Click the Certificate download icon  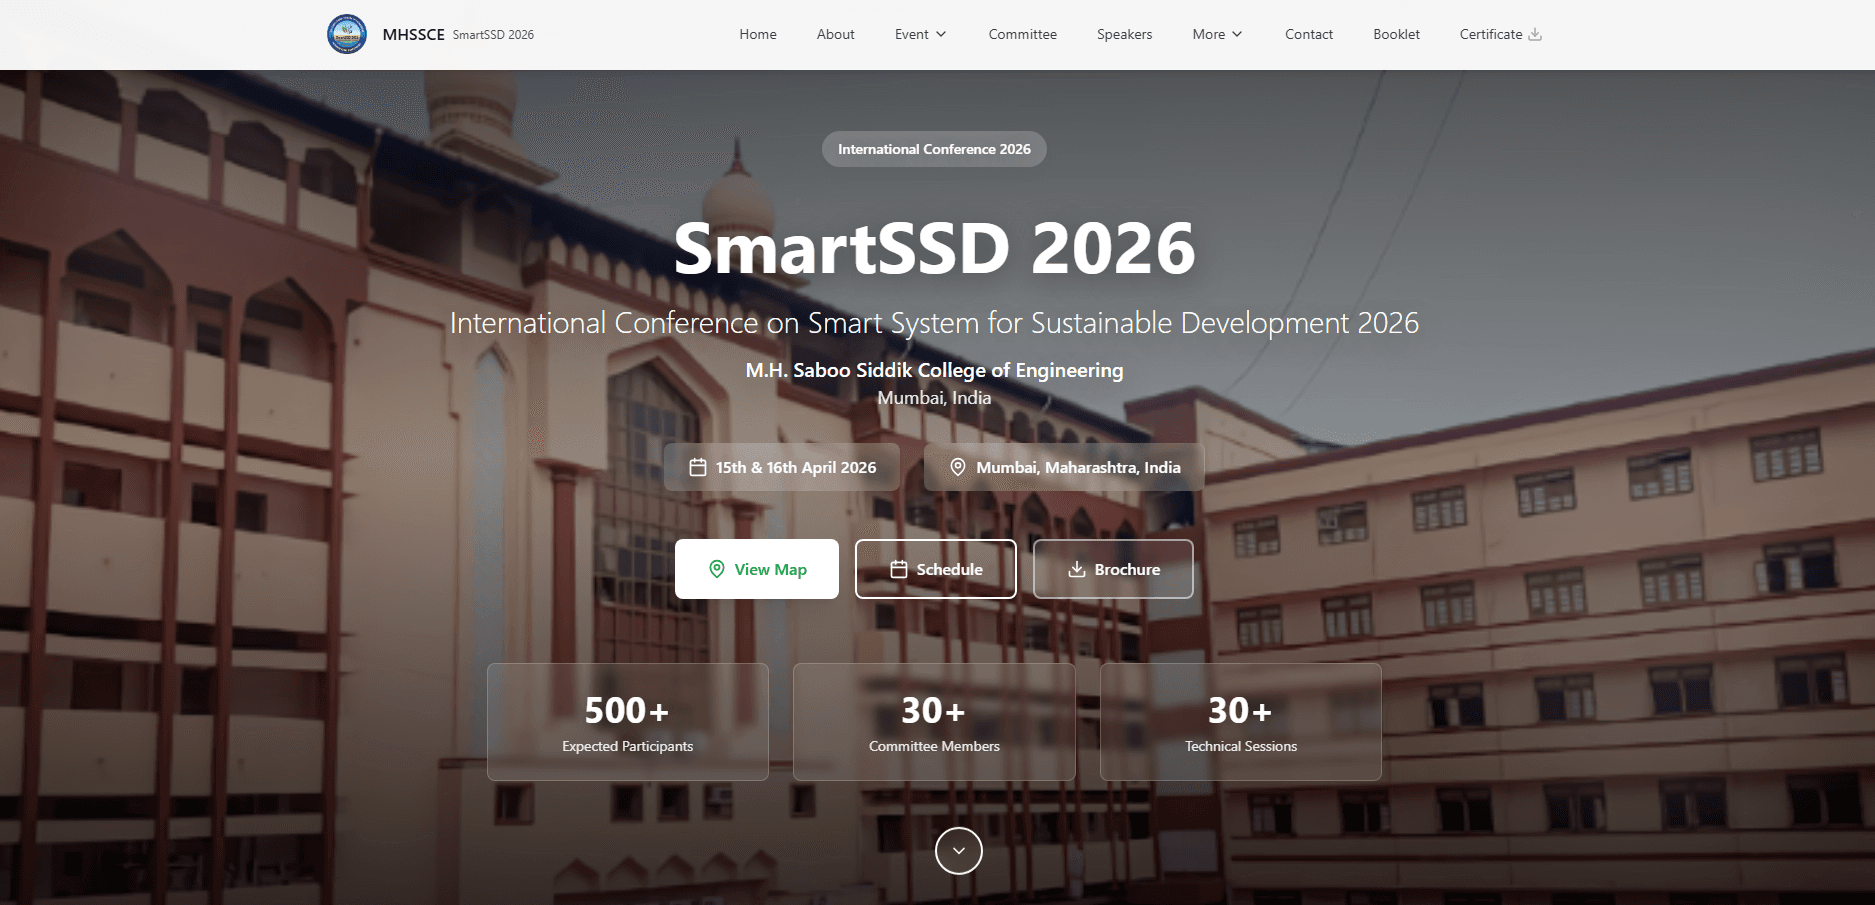(1535, 34)
